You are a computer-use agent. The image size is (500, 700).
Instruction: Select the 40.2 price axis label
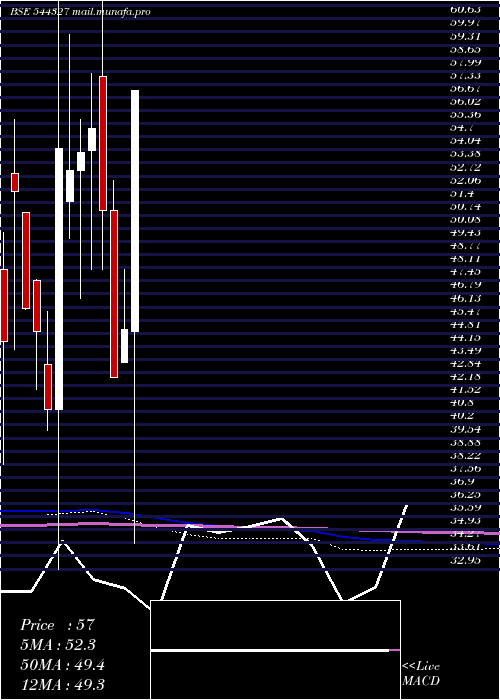462,416
